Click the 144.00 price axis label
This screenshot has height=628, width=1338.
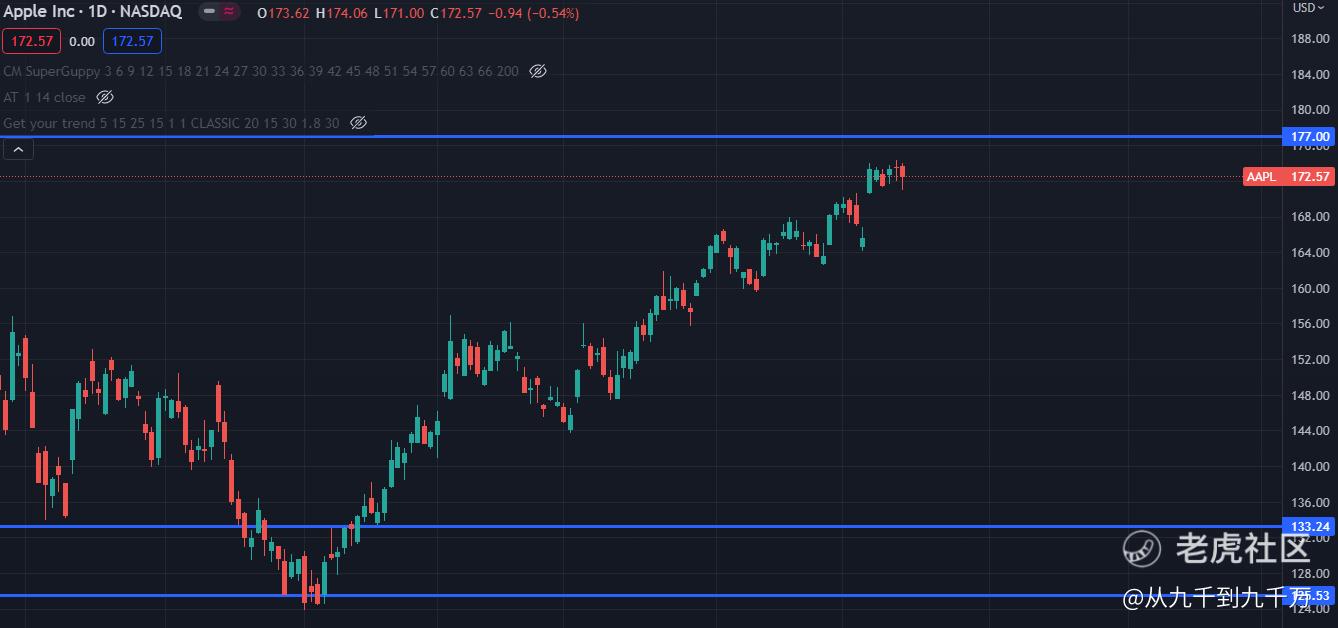click(1309, 431)
